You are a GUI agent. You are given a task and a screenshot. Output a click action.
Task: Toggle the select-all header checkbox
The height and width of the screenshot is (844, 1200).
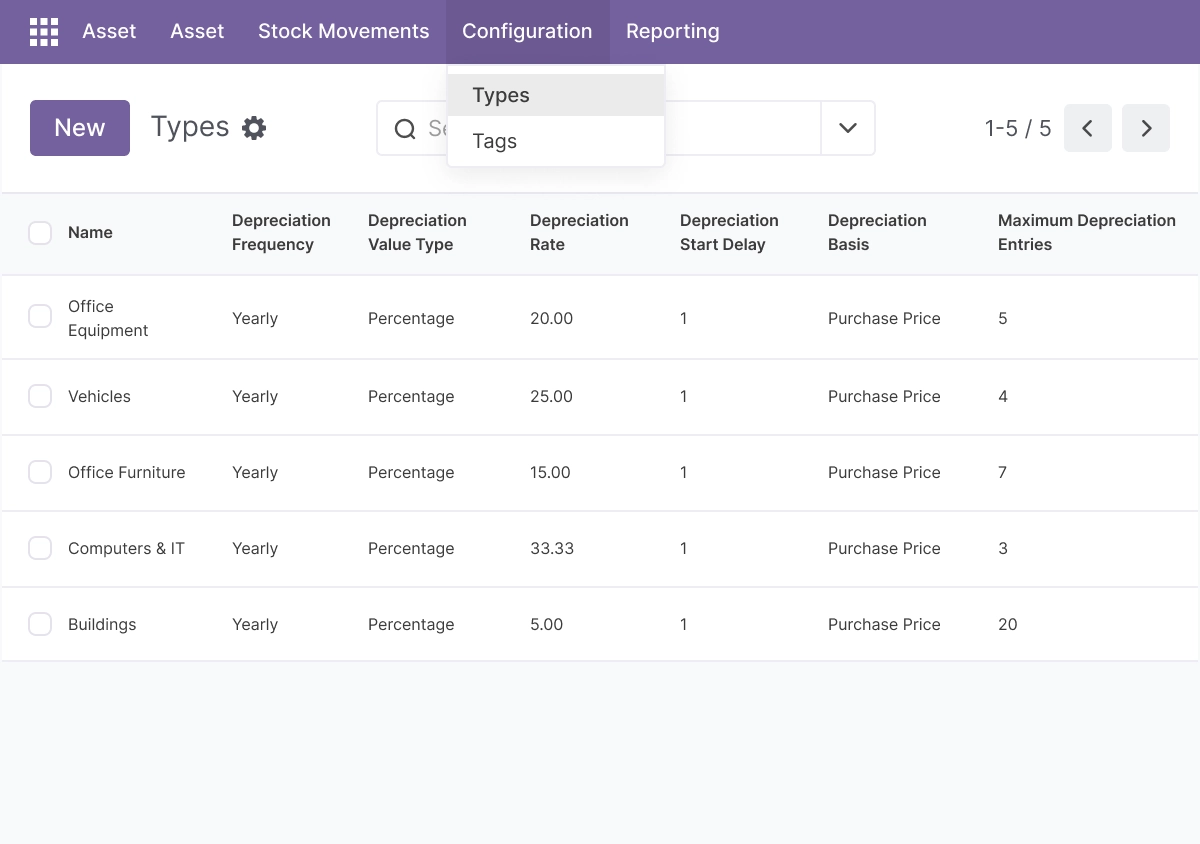[x=40, y=233]
